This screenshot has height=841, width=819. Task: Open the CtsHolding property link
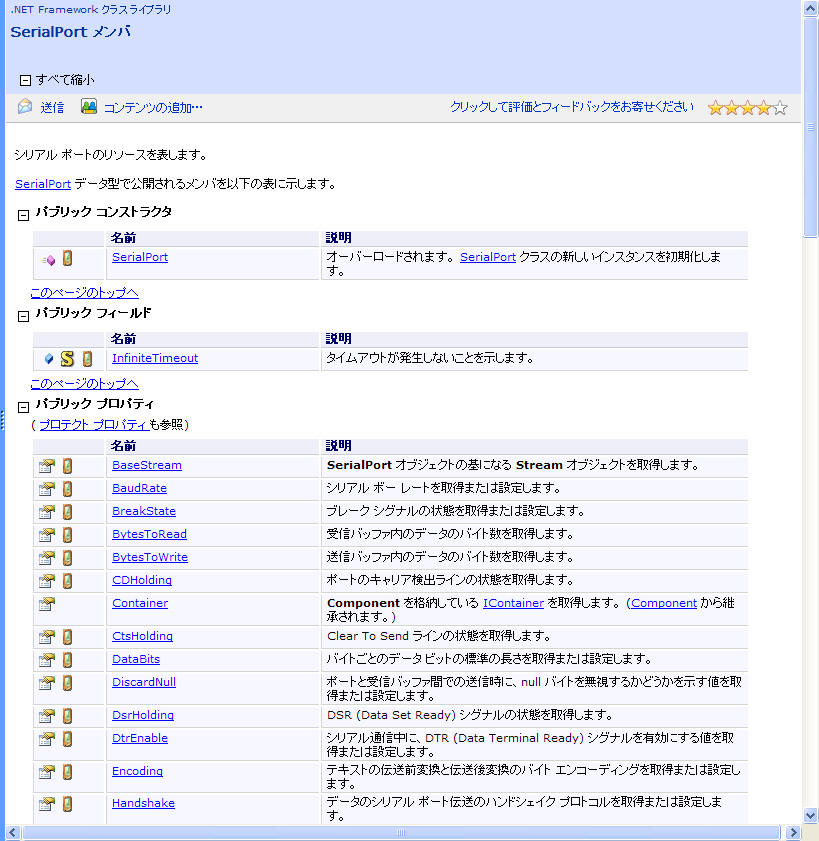click(143, 636)
